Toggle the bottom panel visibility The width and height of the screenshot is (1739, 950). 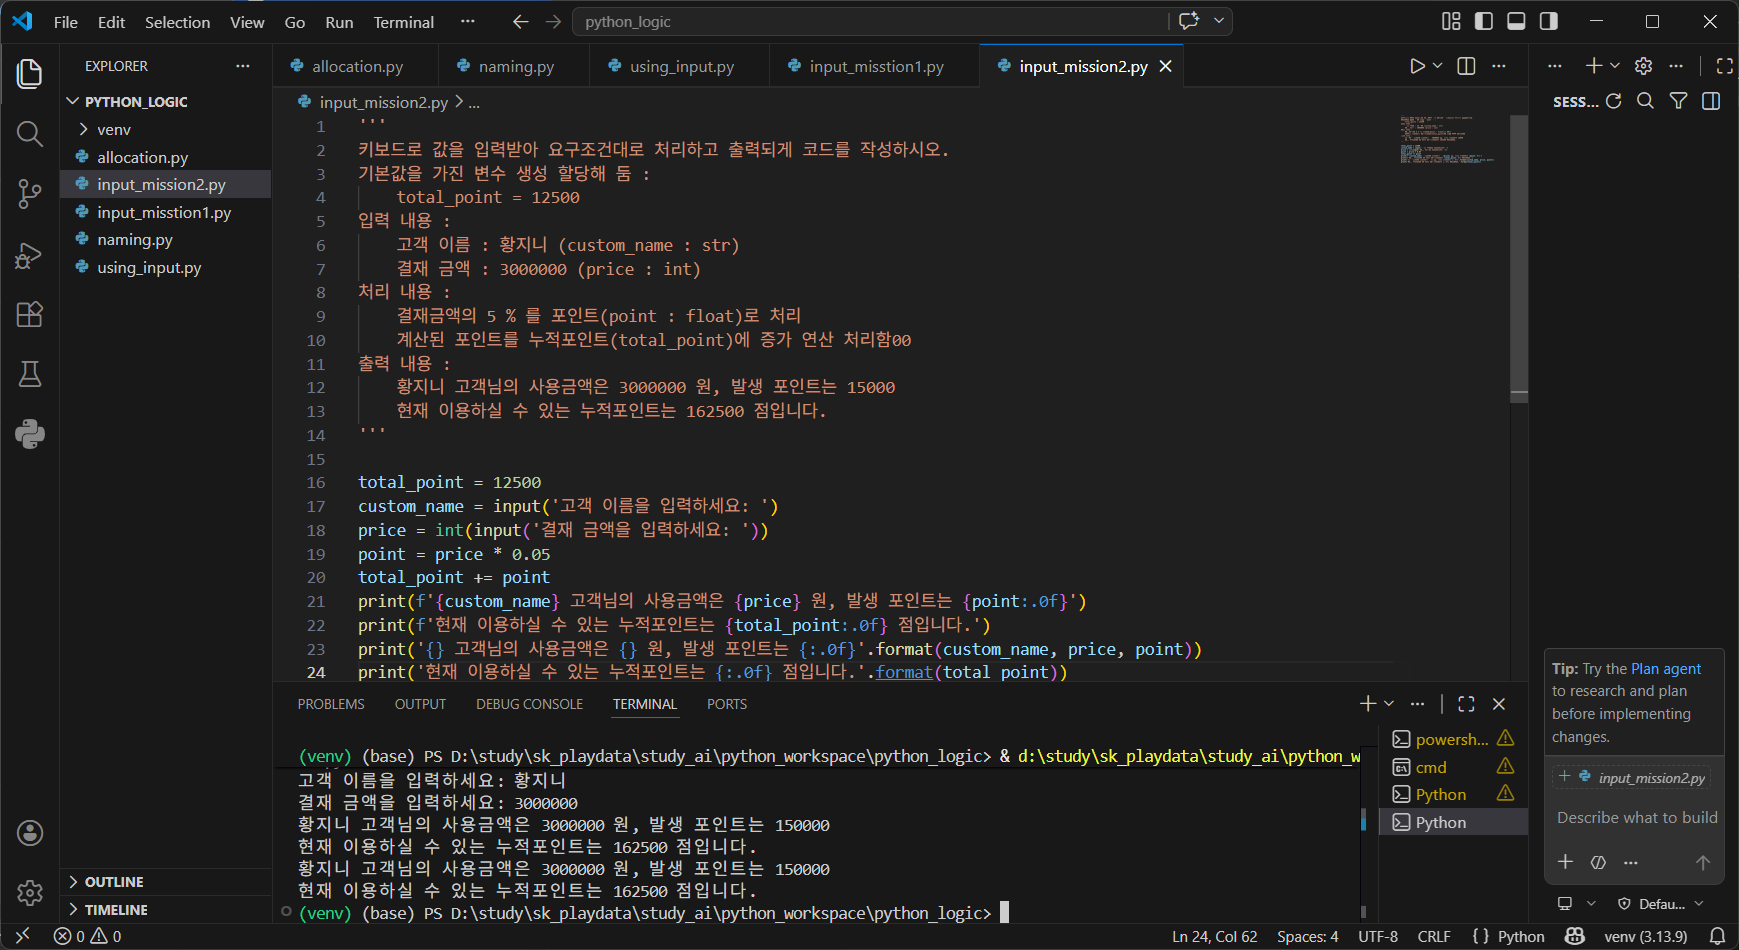click(1516, 21)
